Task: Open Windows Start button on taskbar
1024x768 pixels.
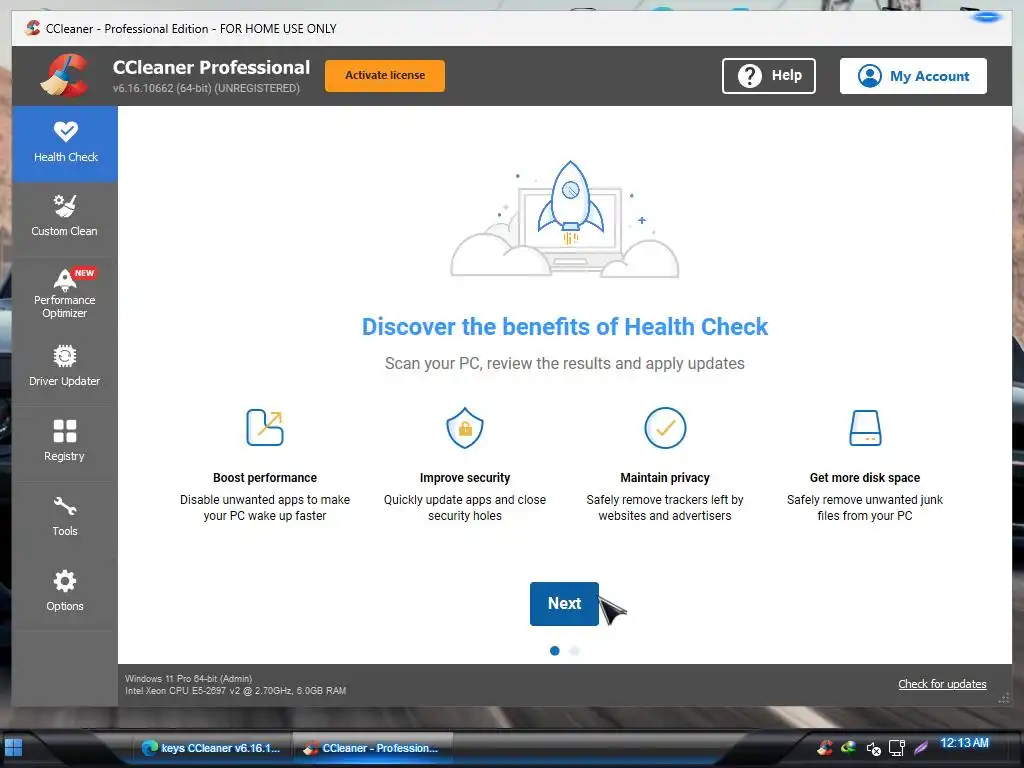Action: 14,747
